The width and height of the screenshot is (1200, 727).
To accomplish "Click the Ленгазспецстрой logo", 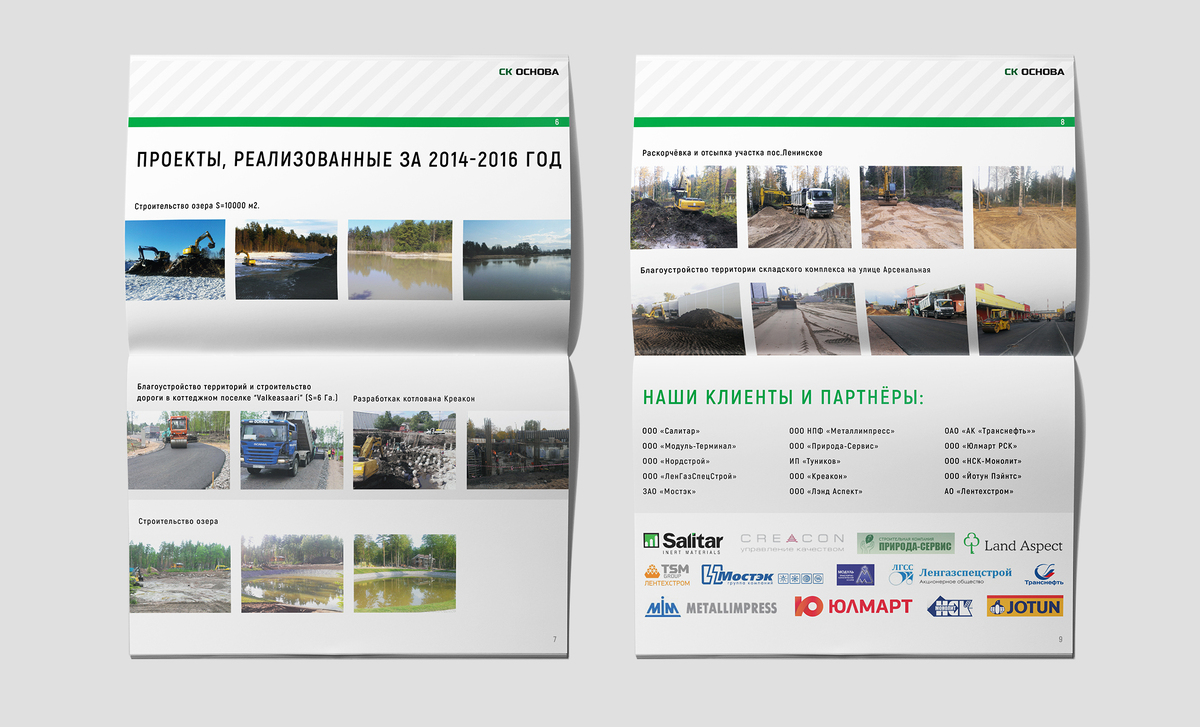I will 950,574.
